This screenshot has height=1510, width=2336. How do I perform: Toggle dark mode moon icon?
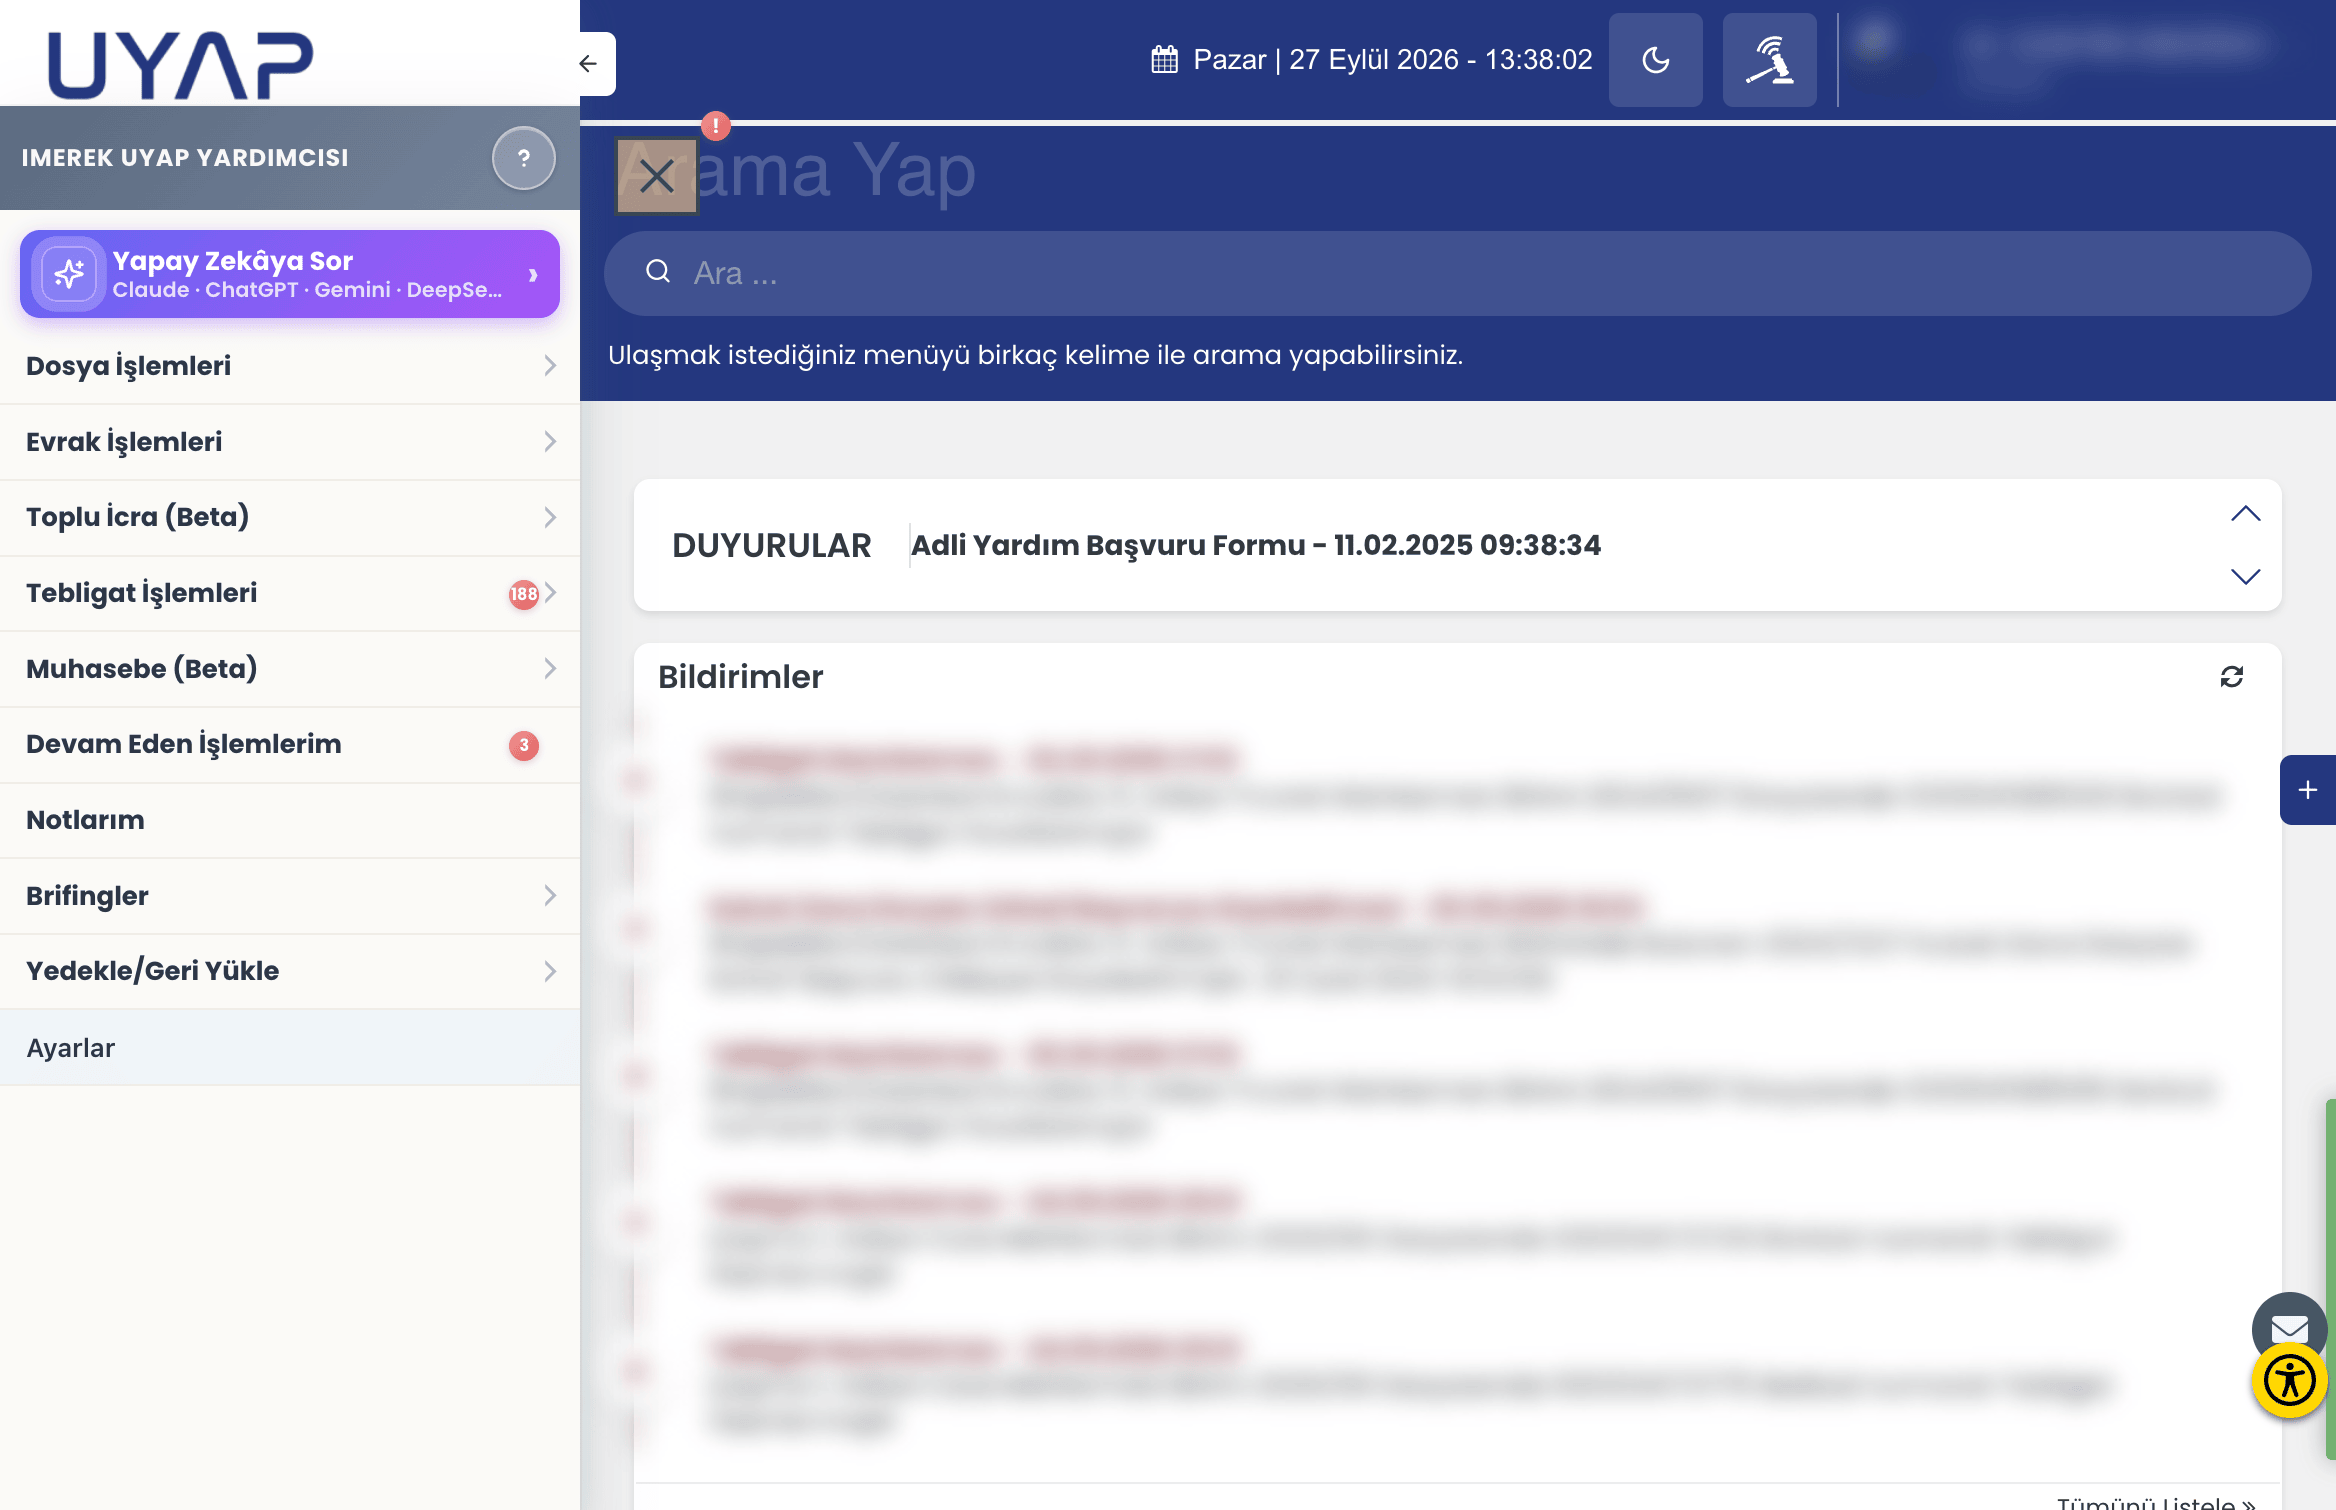click(x=1655, y=60)
